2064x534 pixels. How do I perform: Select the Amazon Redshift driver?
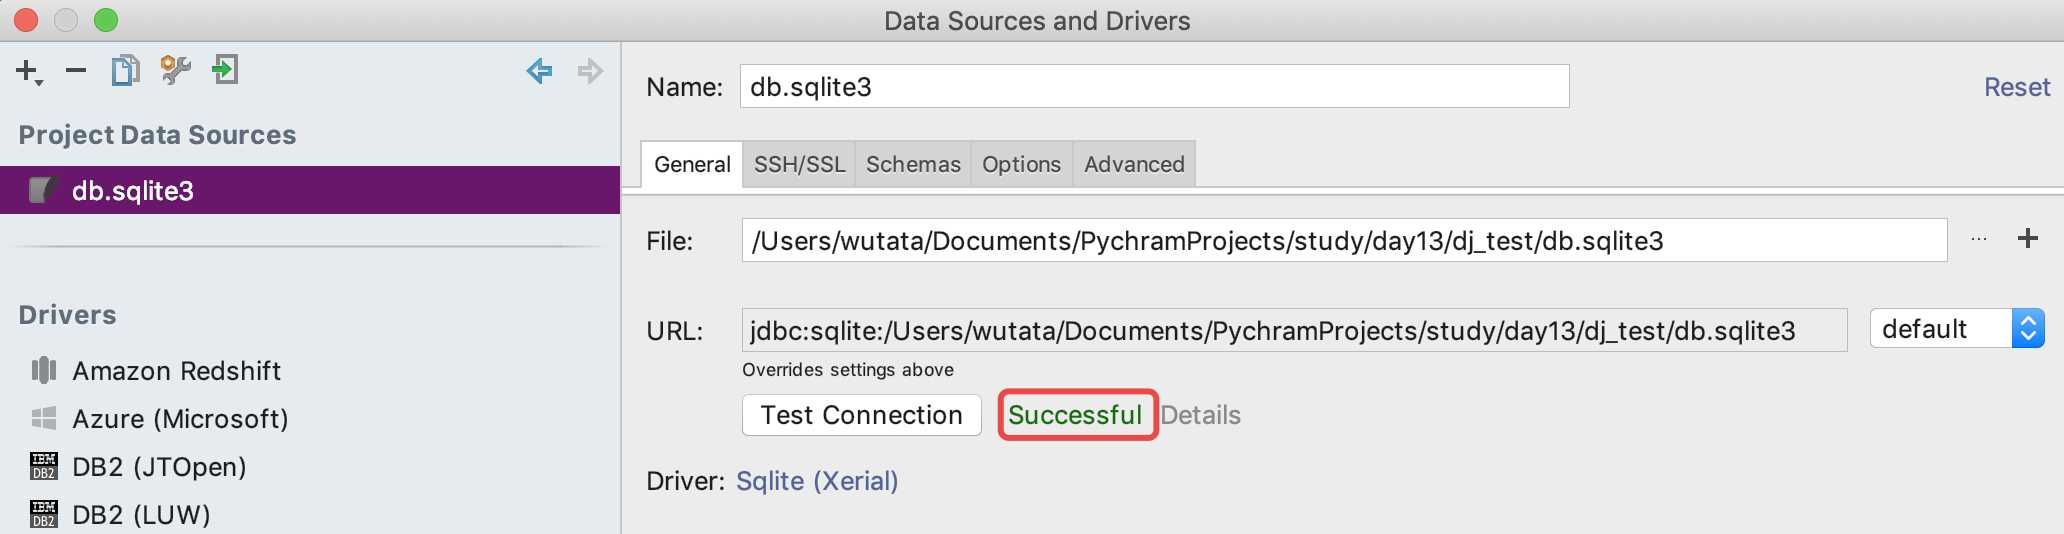pos(176,371)
